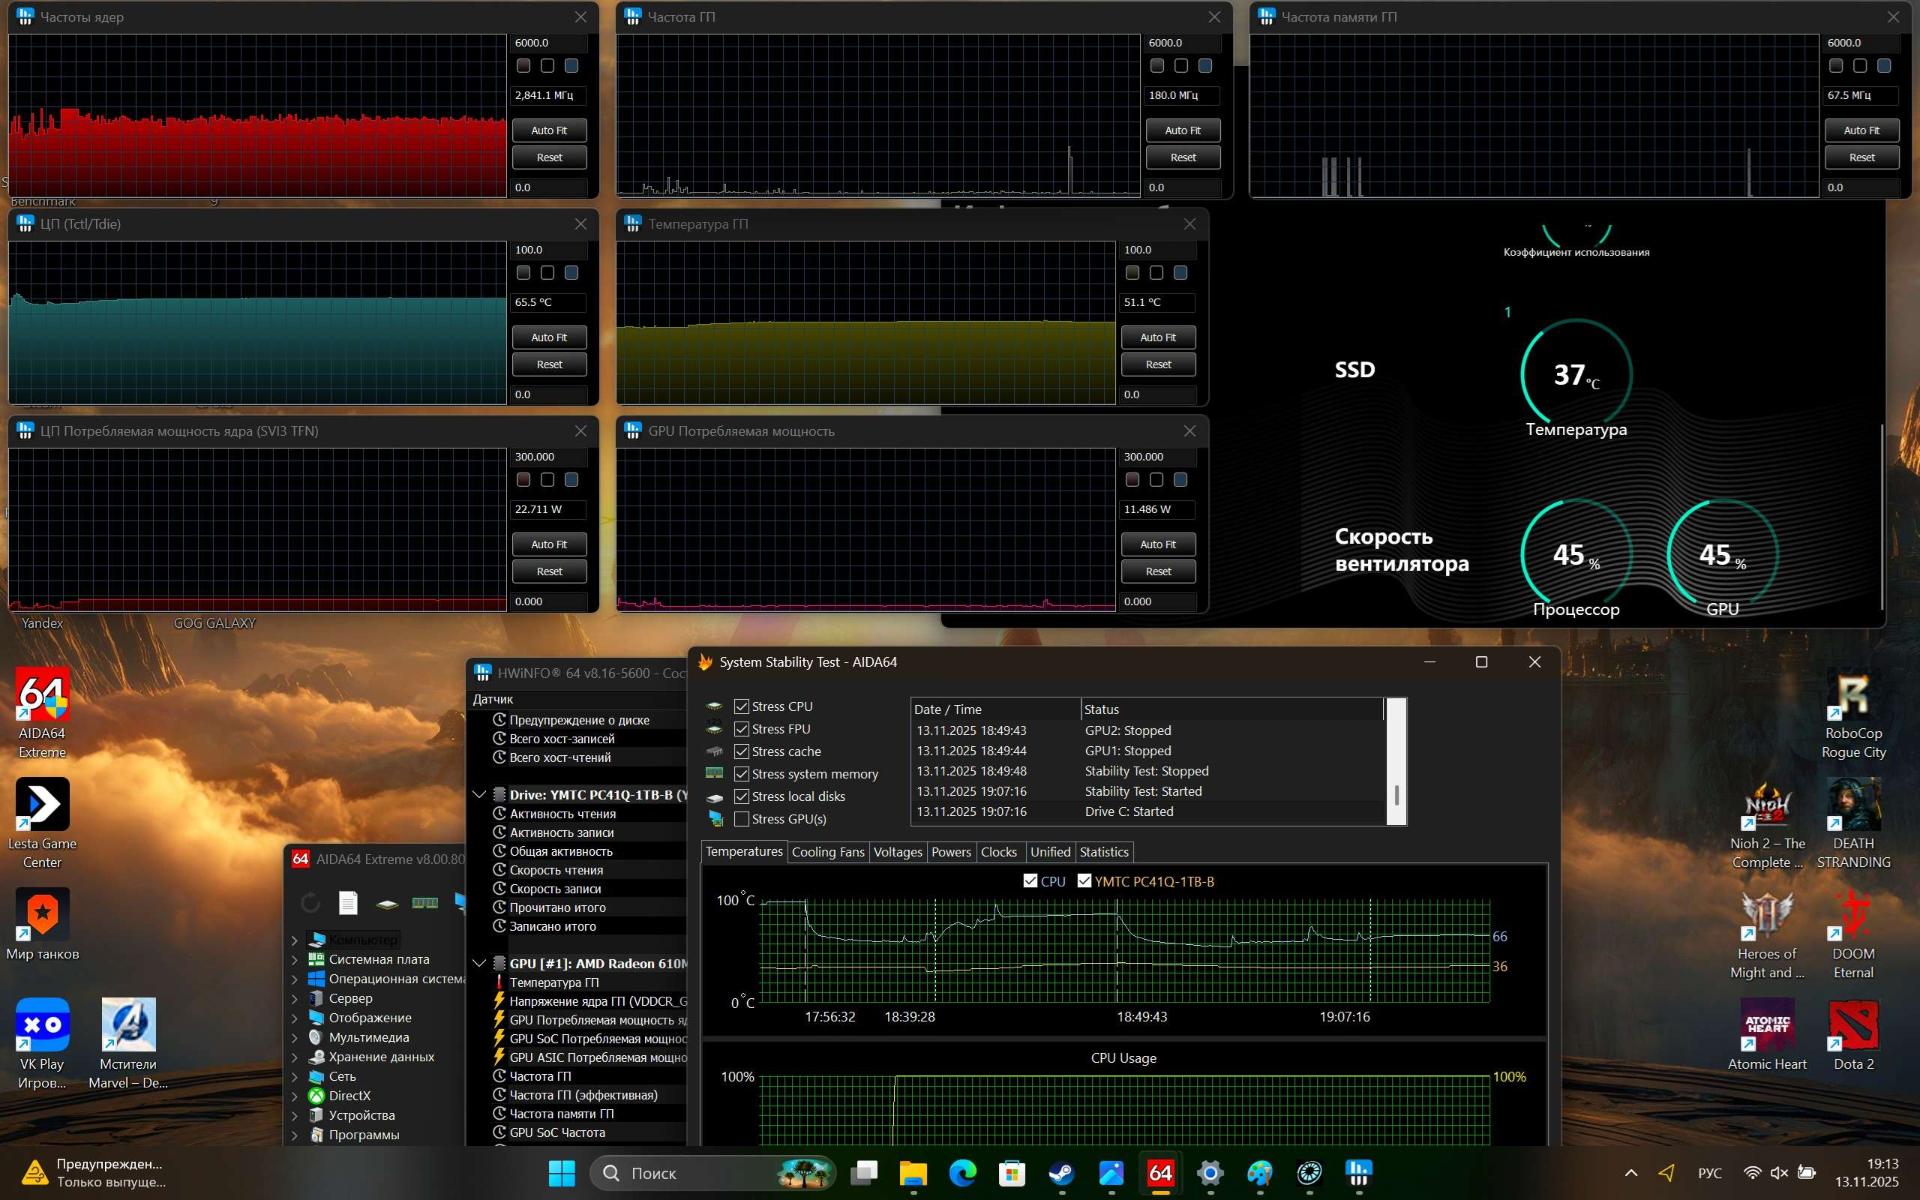Enable Stress GPU(s) checkbox
This screenshot has height=1200, width=1920.
point(741,819)
